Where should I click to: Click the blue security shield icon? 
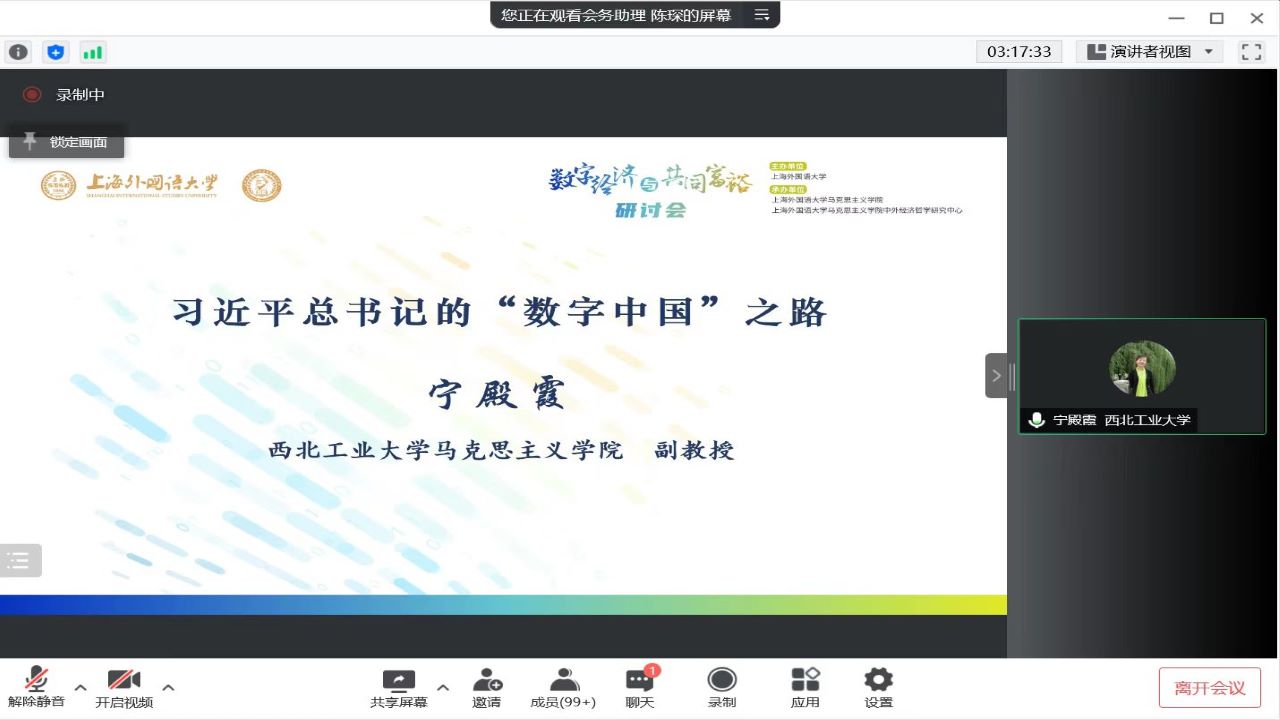(x=55, y=52)
